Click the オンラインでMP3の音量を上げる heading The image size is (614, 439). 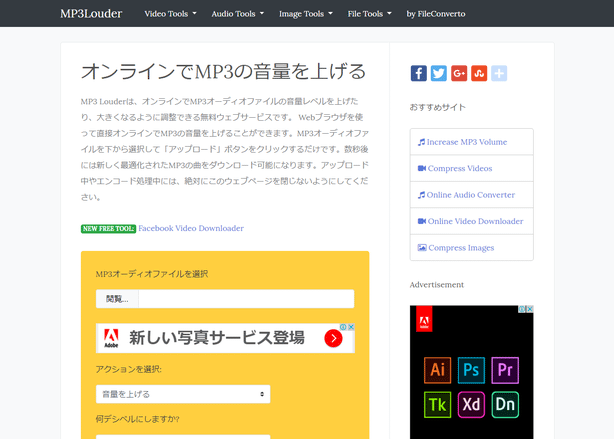pyautogui.click(x=223, y=72)
